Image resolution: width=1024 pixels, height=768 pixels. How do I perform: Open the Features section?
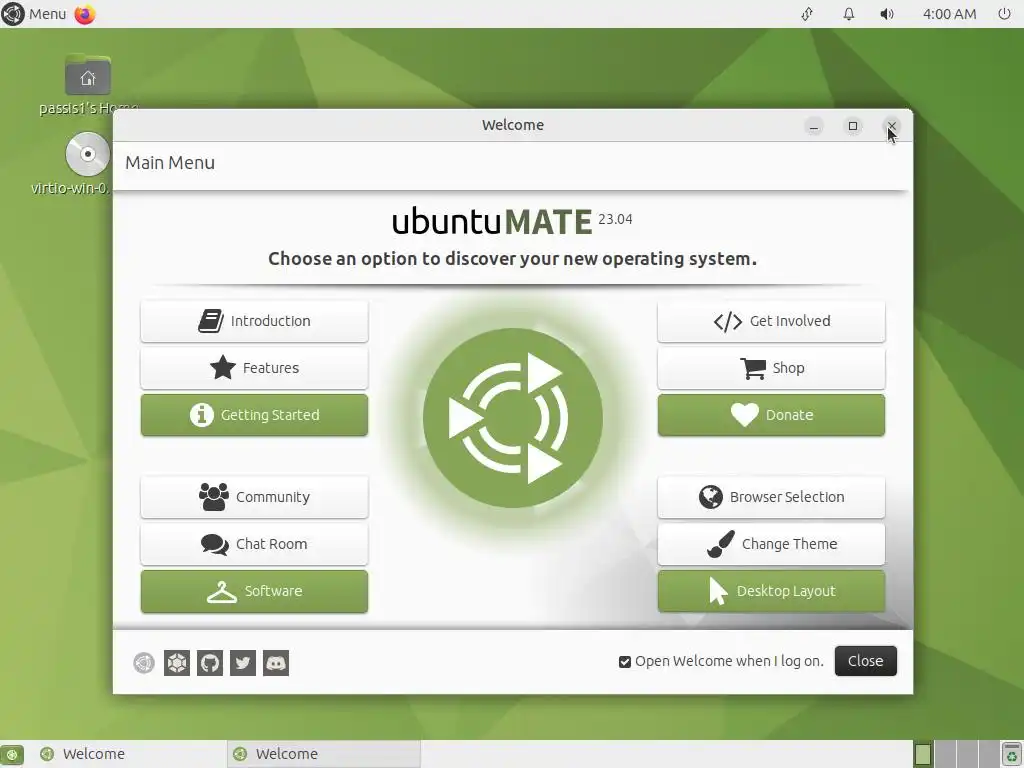click(254, 368)
